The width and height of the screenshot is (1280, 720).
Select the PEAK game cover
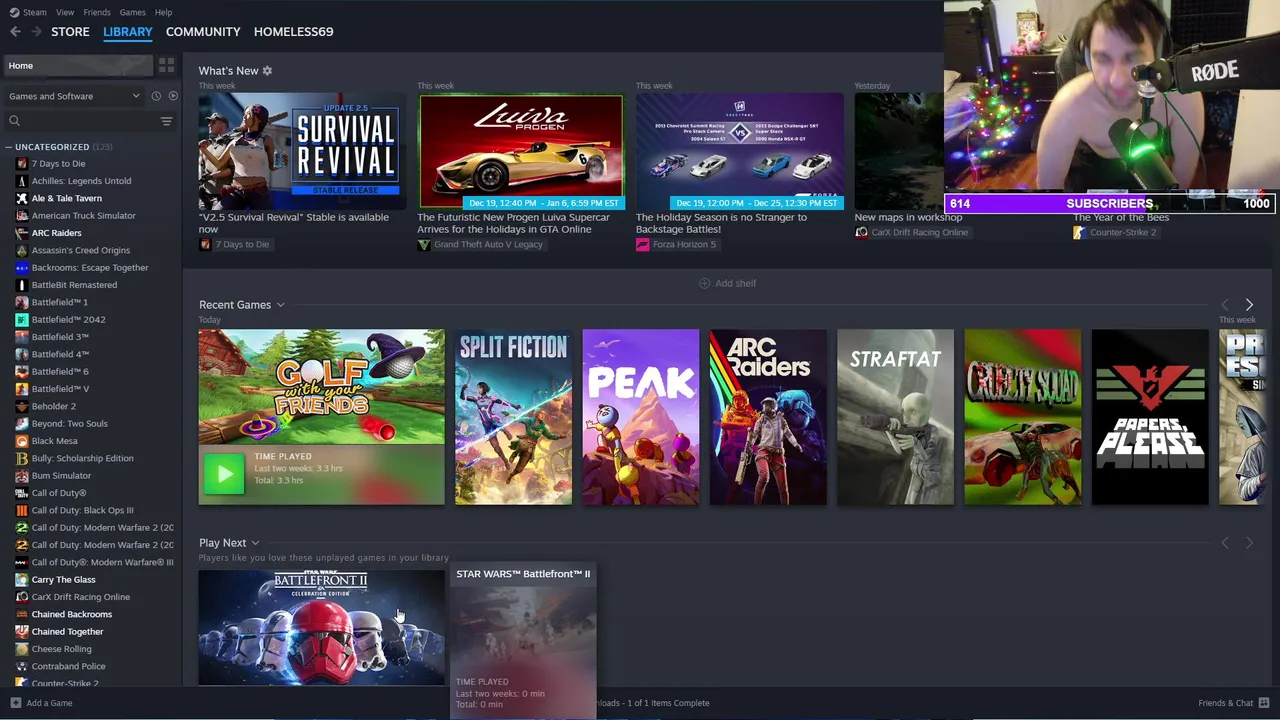click(641, 417)
